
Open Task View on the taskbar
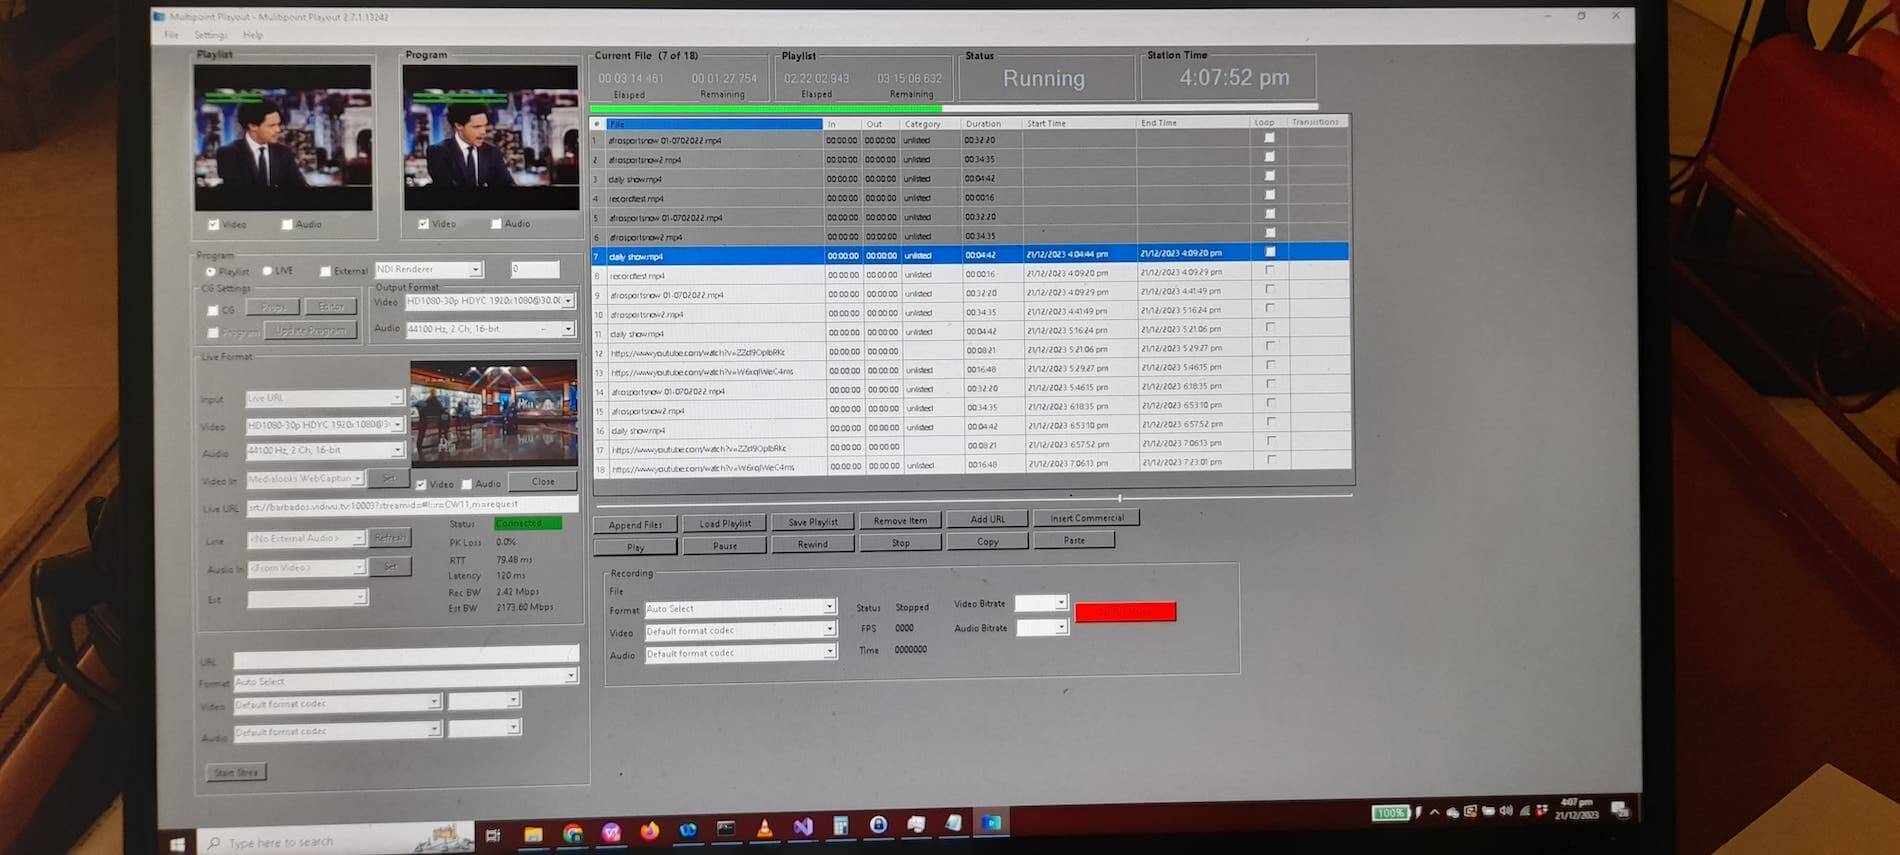click(493, 834)
